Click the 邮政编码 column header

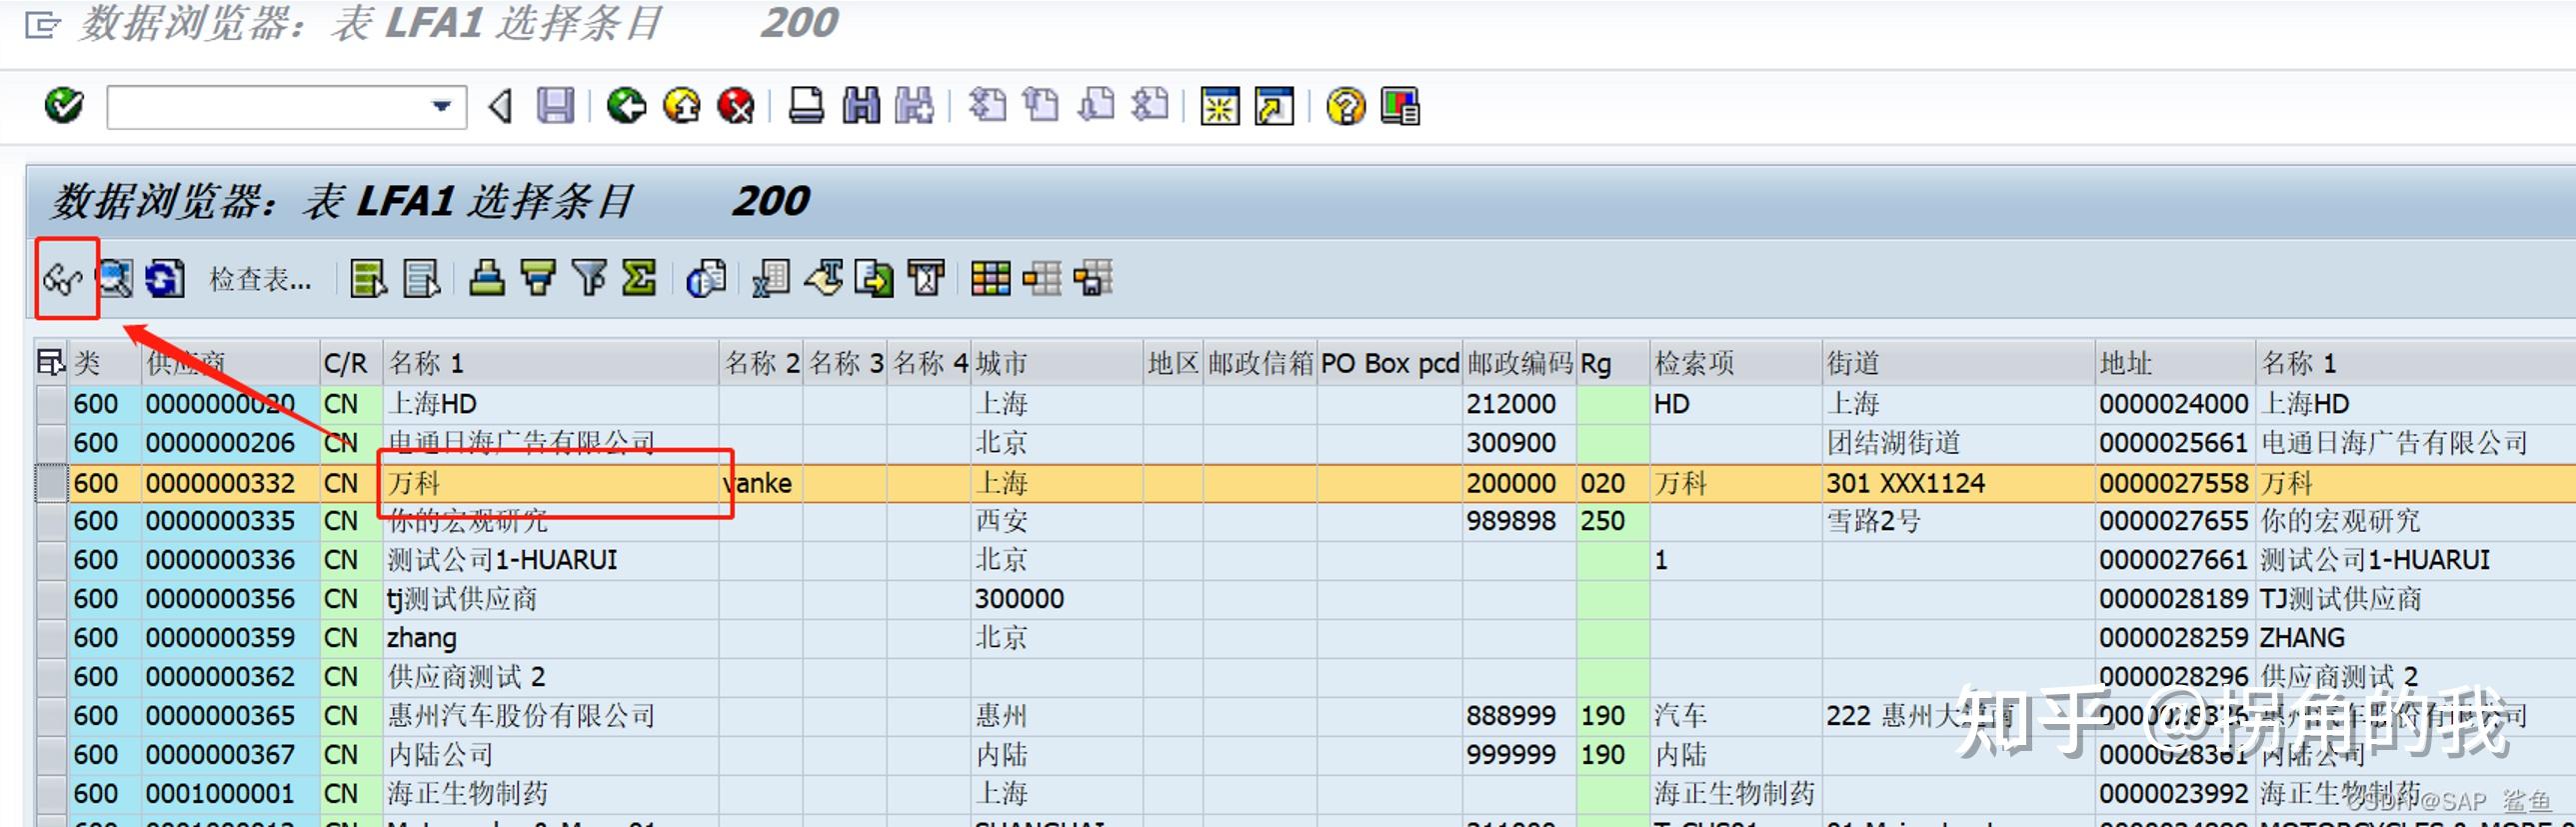(x=1520, y=363)
